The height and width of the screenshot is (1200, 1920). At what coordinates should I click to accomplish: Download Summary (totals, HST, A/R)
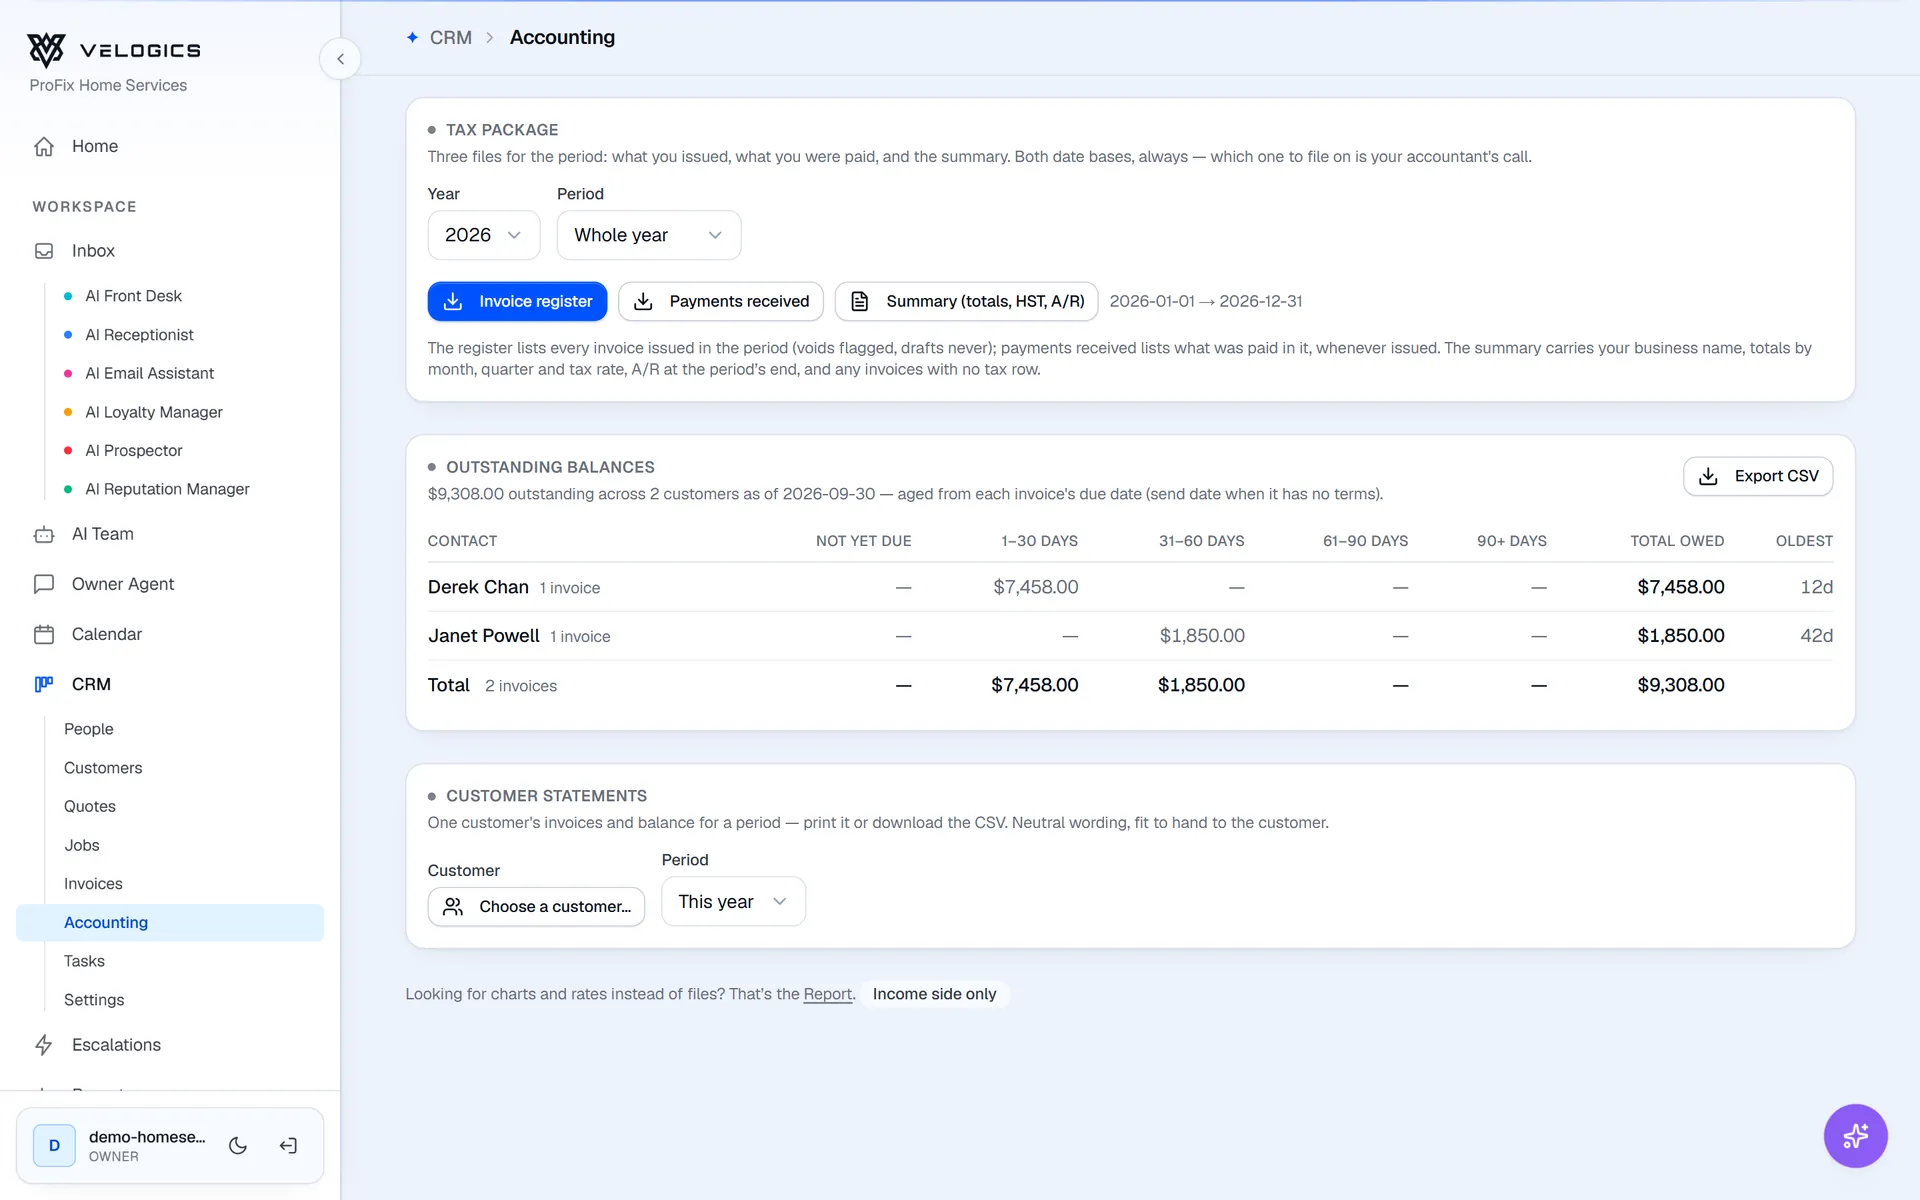(x=966, y=301)
